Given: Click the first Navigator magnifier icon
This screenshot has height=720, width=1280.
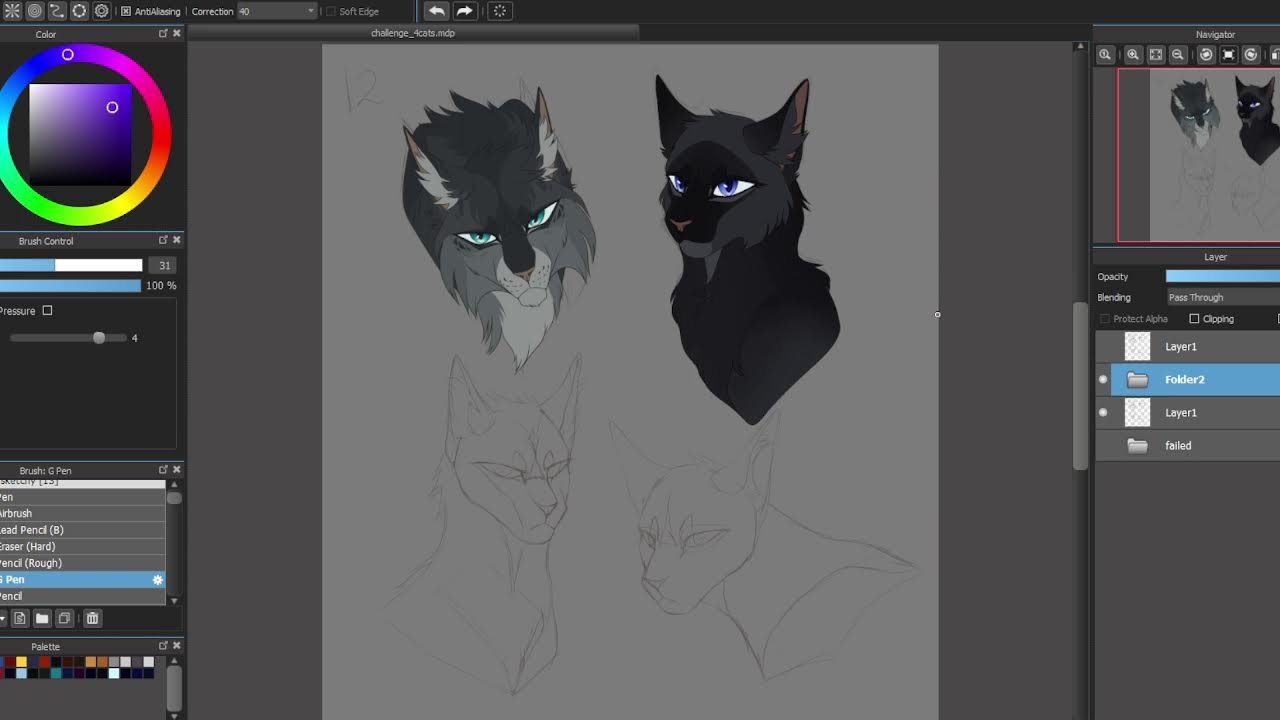Looking at the screenshot, I should [x=1105, y=55].
